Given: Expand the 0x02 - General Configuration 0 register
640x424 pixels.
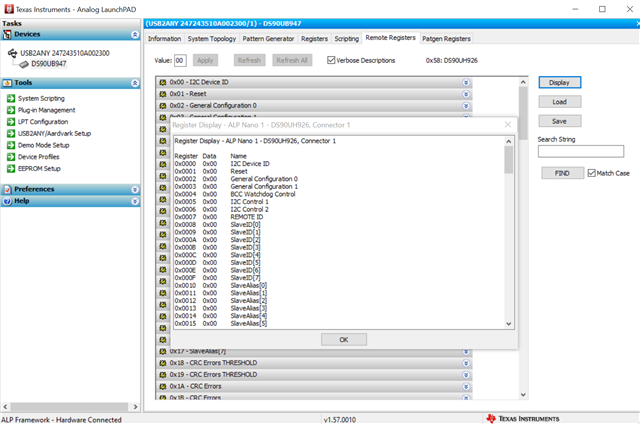Looking at the screenshot, I should pyautogui.click(x=466, y=106).
